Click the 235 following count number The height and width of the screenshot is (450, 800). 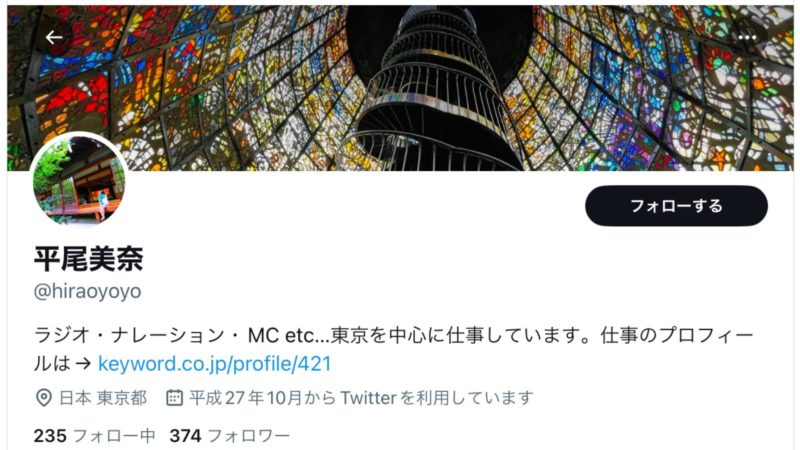pyautogui.click(x=50, y=436)
